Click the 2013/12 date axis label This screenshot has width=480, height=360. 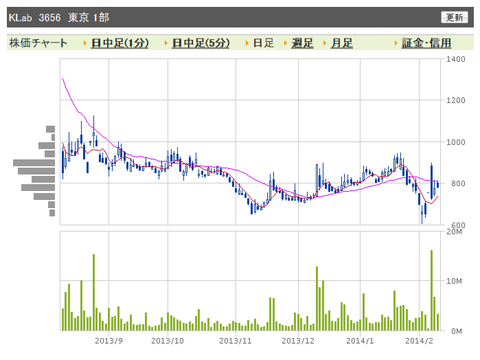[x=298, y=341]
